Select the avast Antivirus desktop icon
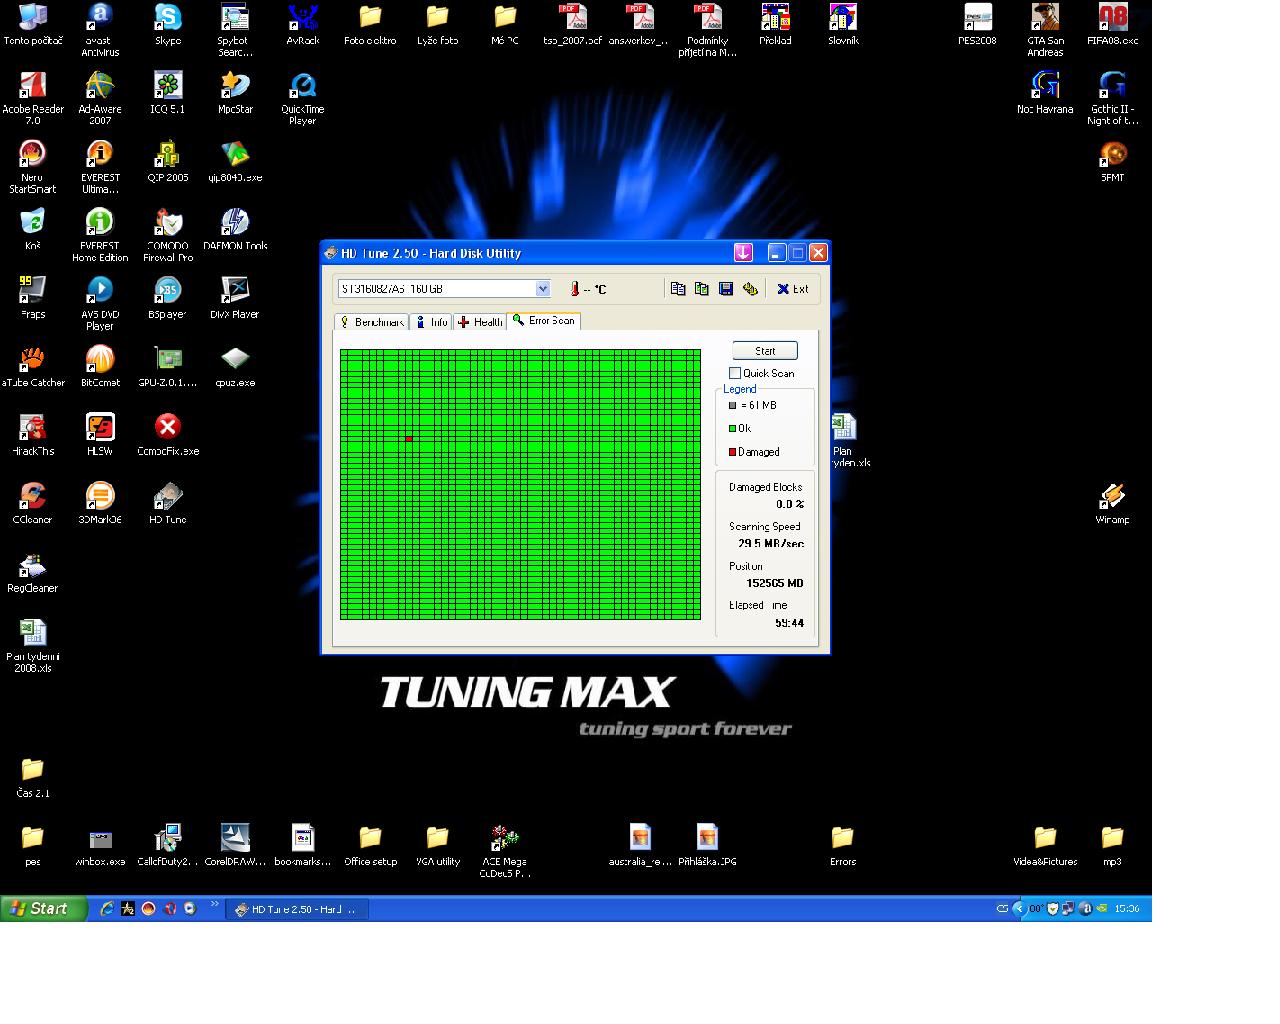Screen dimensions: 1280x1024 coord(100,30)
